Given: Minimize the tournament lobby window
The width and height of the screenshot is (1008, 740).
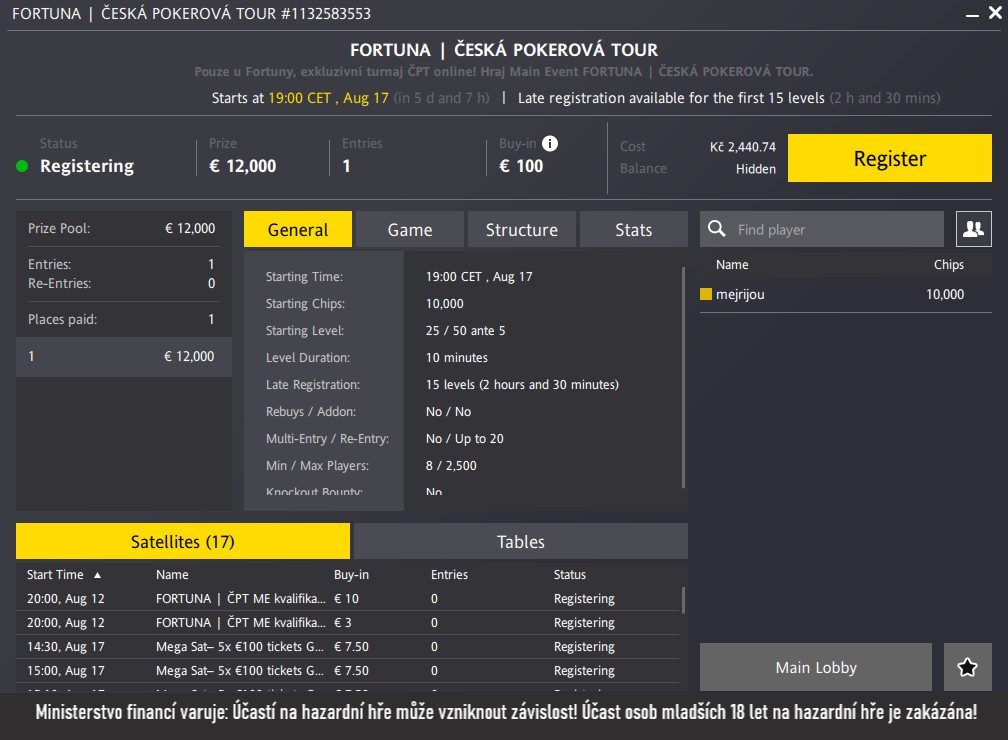Looking at the screenshot, I should point(969,14).
